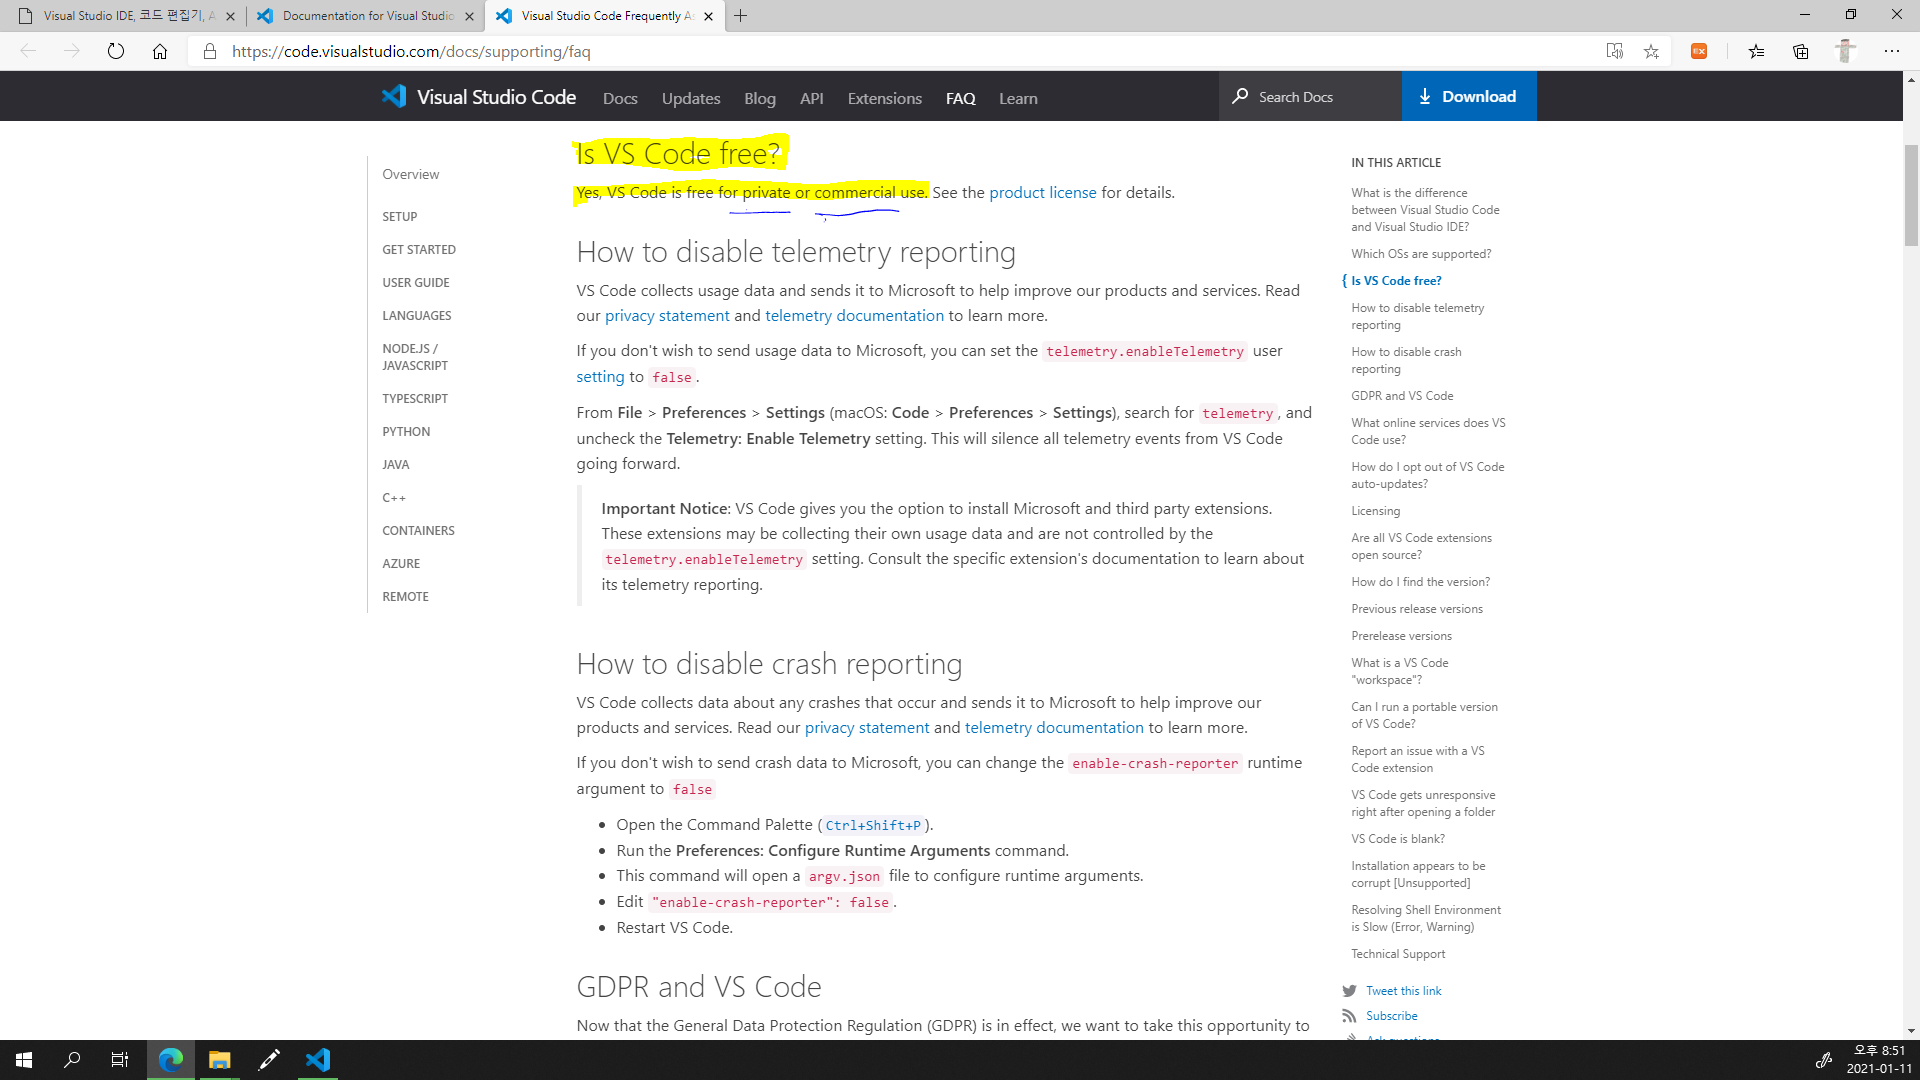Click the Subscribe RSS link
Screen dimensions: 1920x1080
click(1391, 1015)
